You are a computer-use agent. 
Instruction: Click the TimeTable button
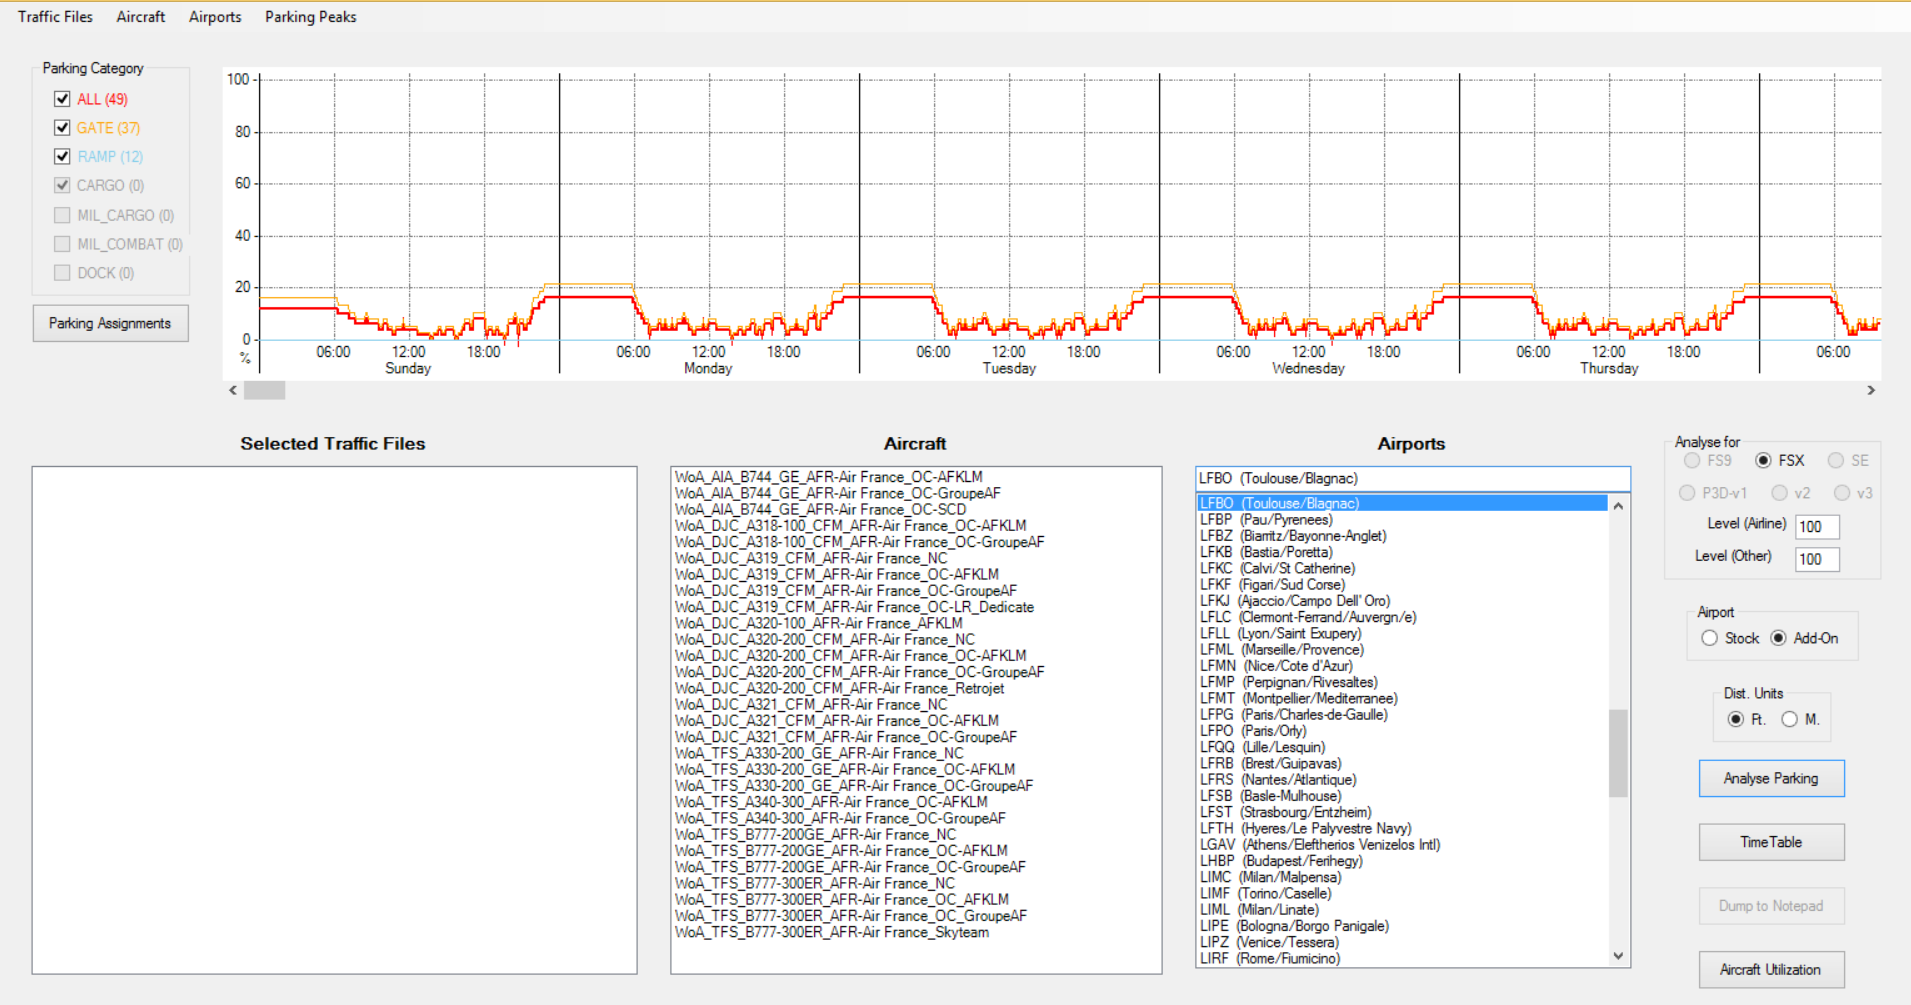[1771, 842]
